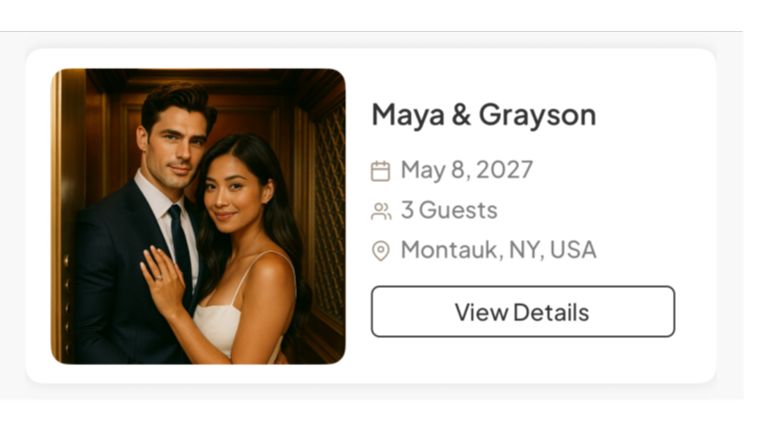Click the word "Montauk" in location
The image size is (767, 432).
pos(449,250)
